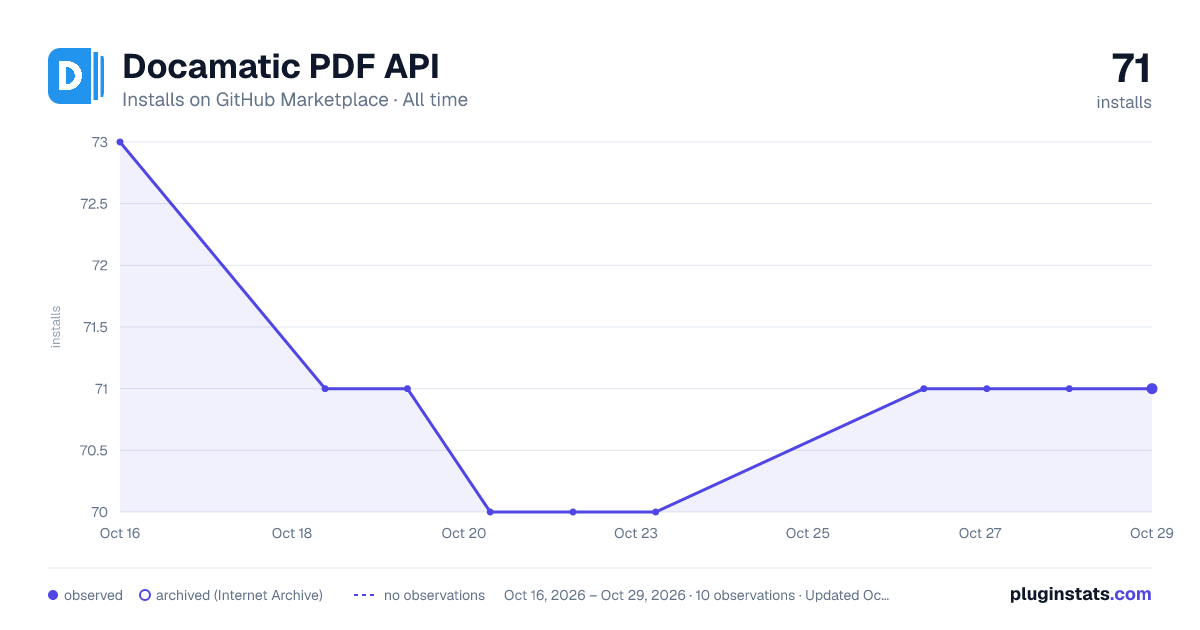Click the Docamatic blue D logo icon
Screen dimensions: 1200x630
76,75
